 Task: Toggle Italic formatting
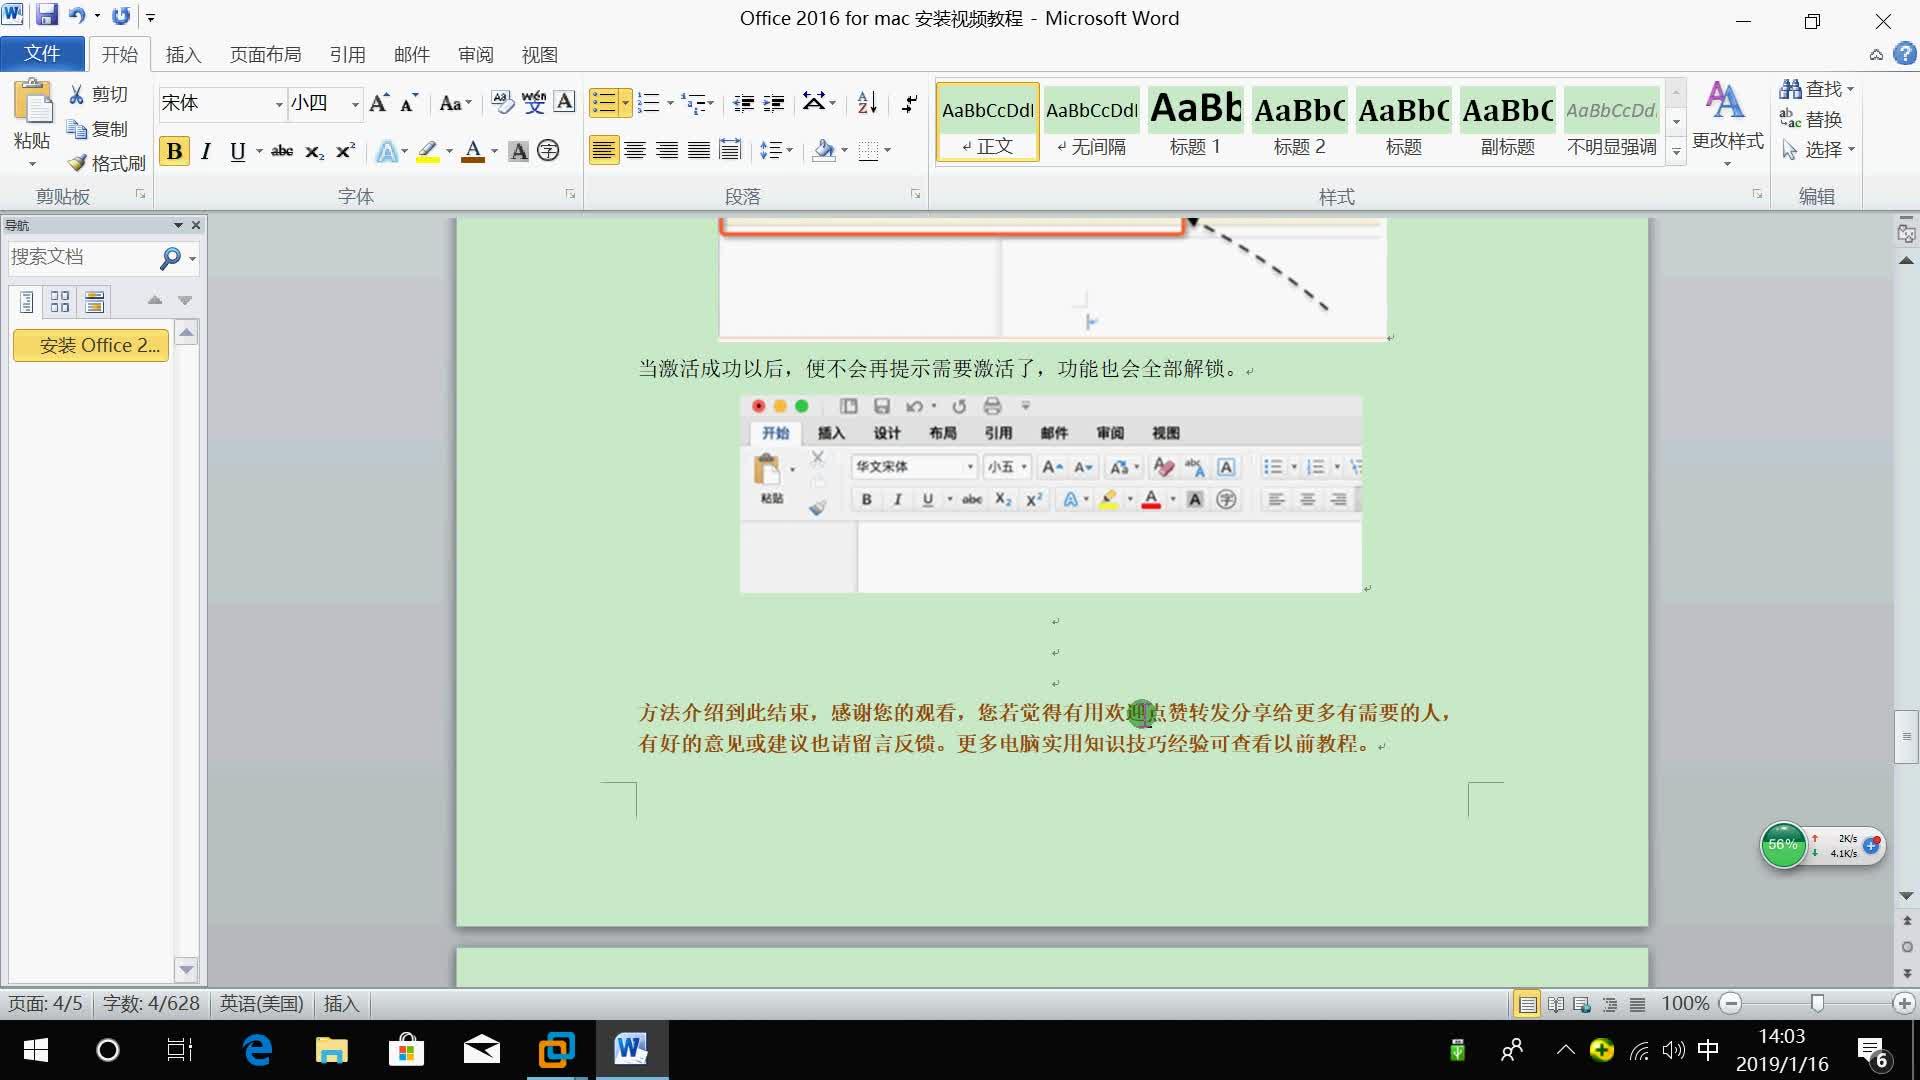click(x=206, y=151)
